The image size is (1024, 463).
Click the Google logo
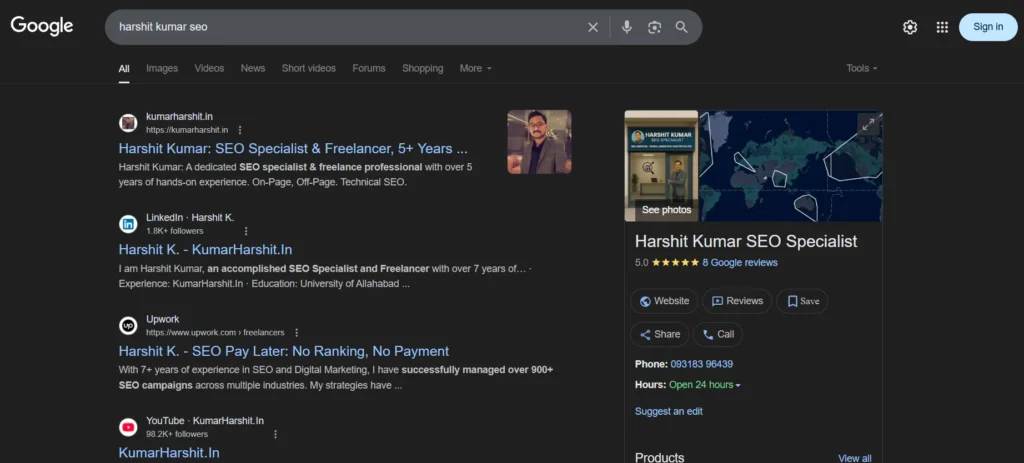coord(42,26)
